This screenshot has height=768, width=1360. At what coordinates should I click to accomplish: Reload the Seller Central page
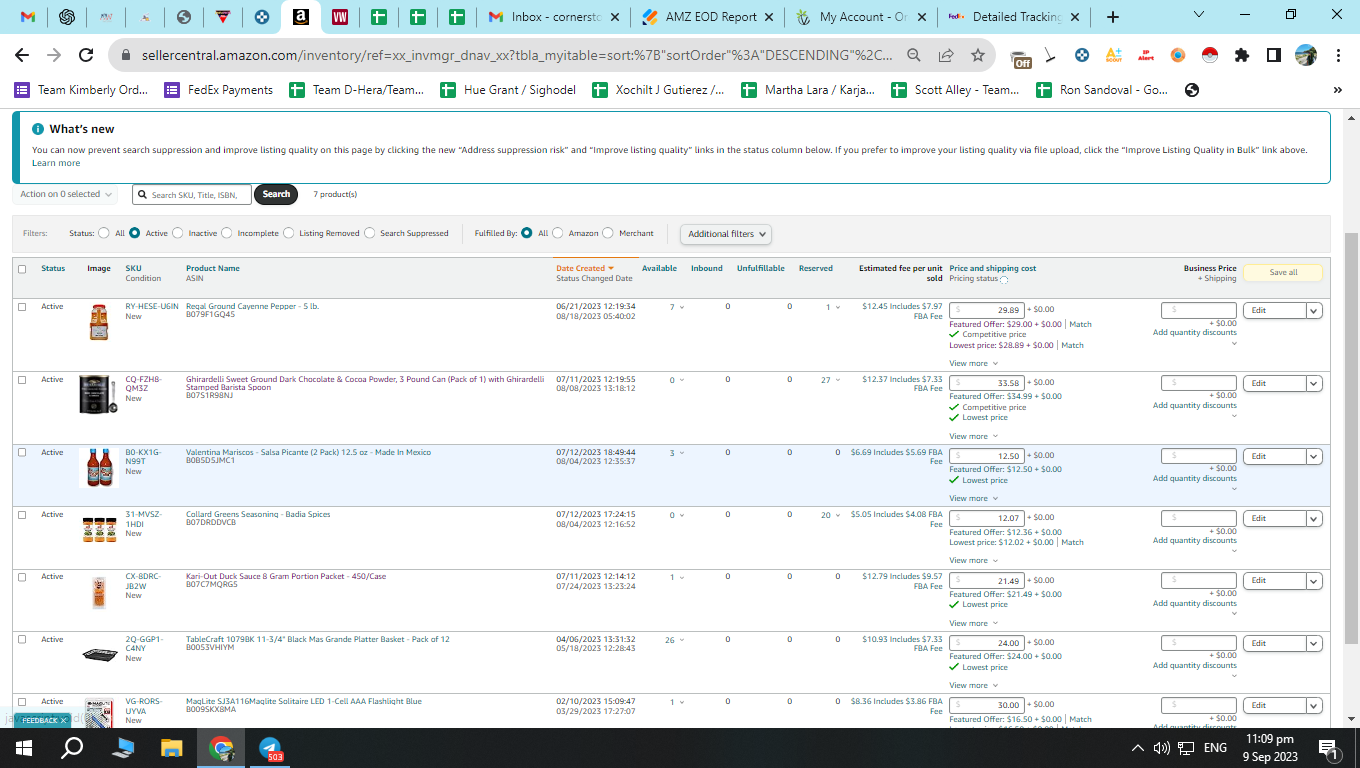86,56
